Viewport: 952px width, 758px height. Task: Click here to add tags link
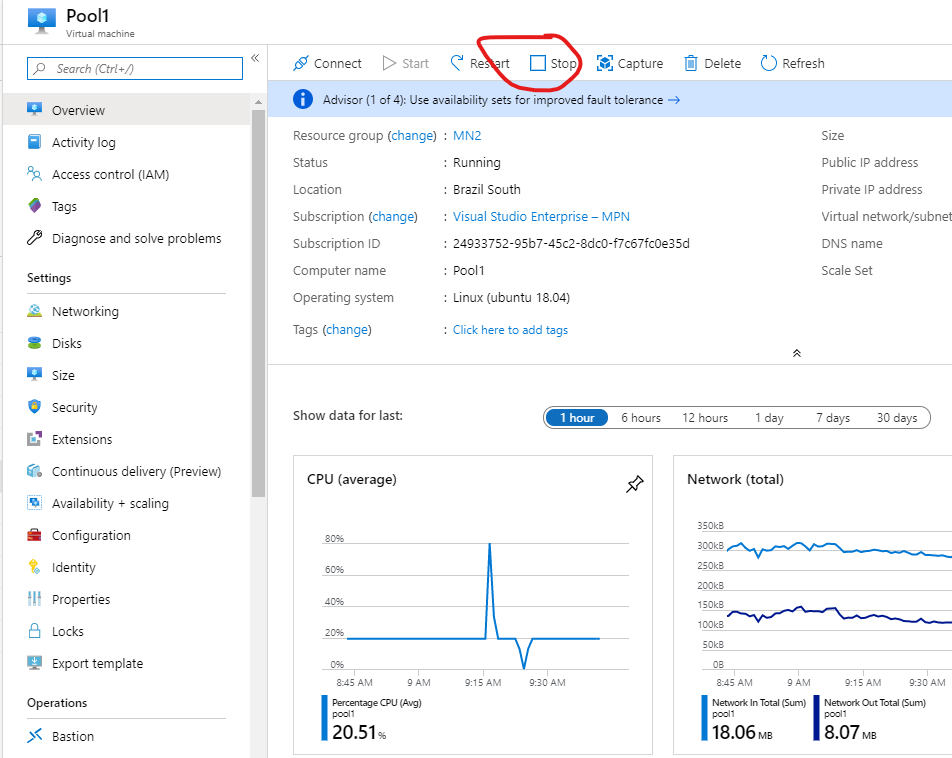point(510,330)
